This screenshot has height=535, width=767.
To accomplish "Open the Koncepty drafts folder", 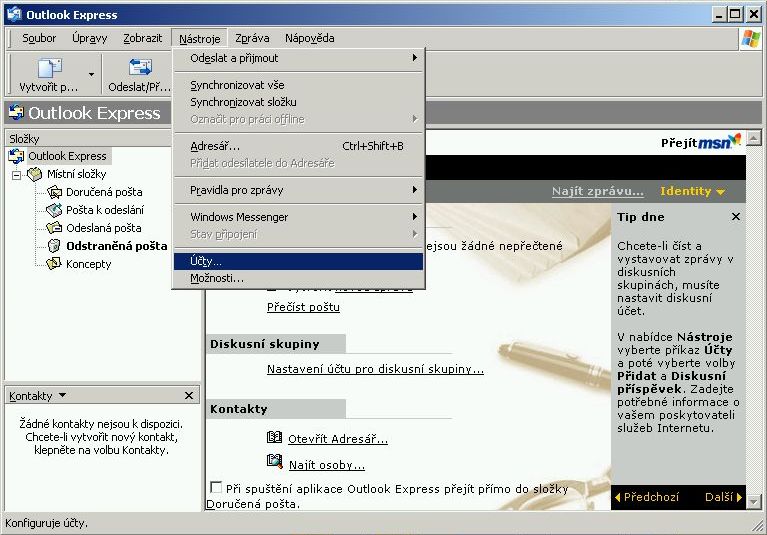I will [x=88, y=264].
